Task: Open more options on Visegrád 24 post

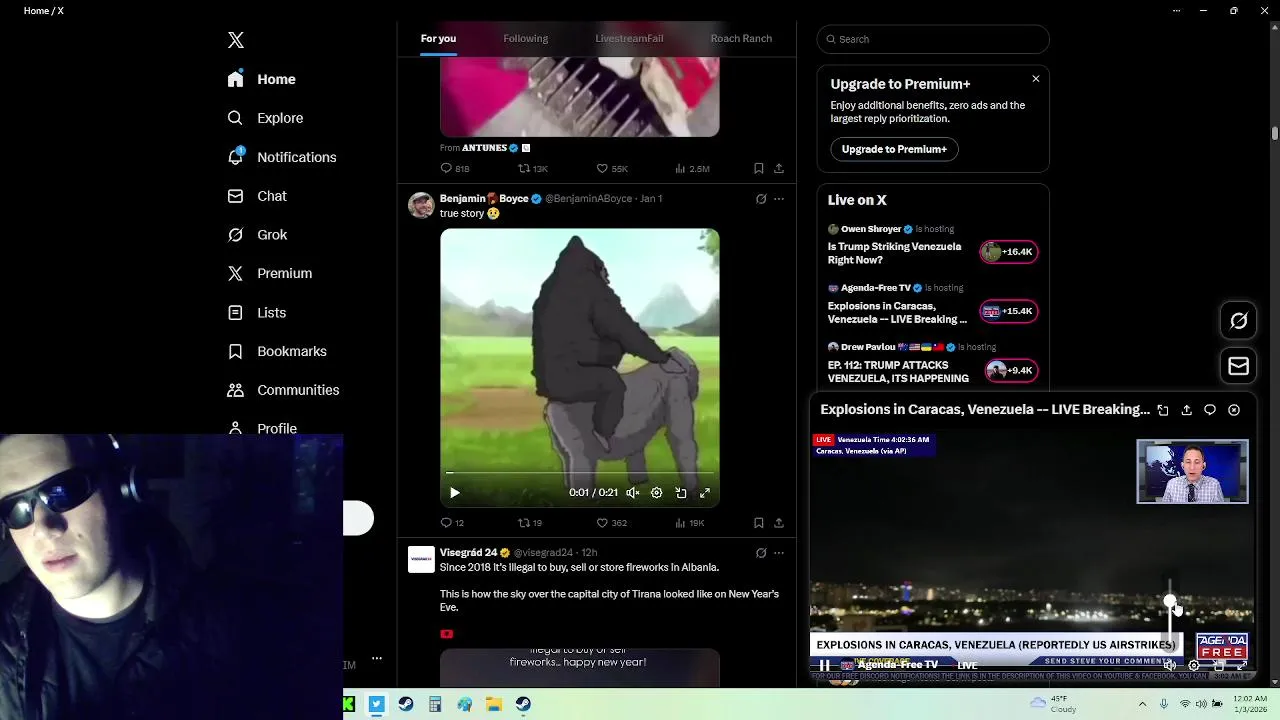Action: click(x=779, y=553)
